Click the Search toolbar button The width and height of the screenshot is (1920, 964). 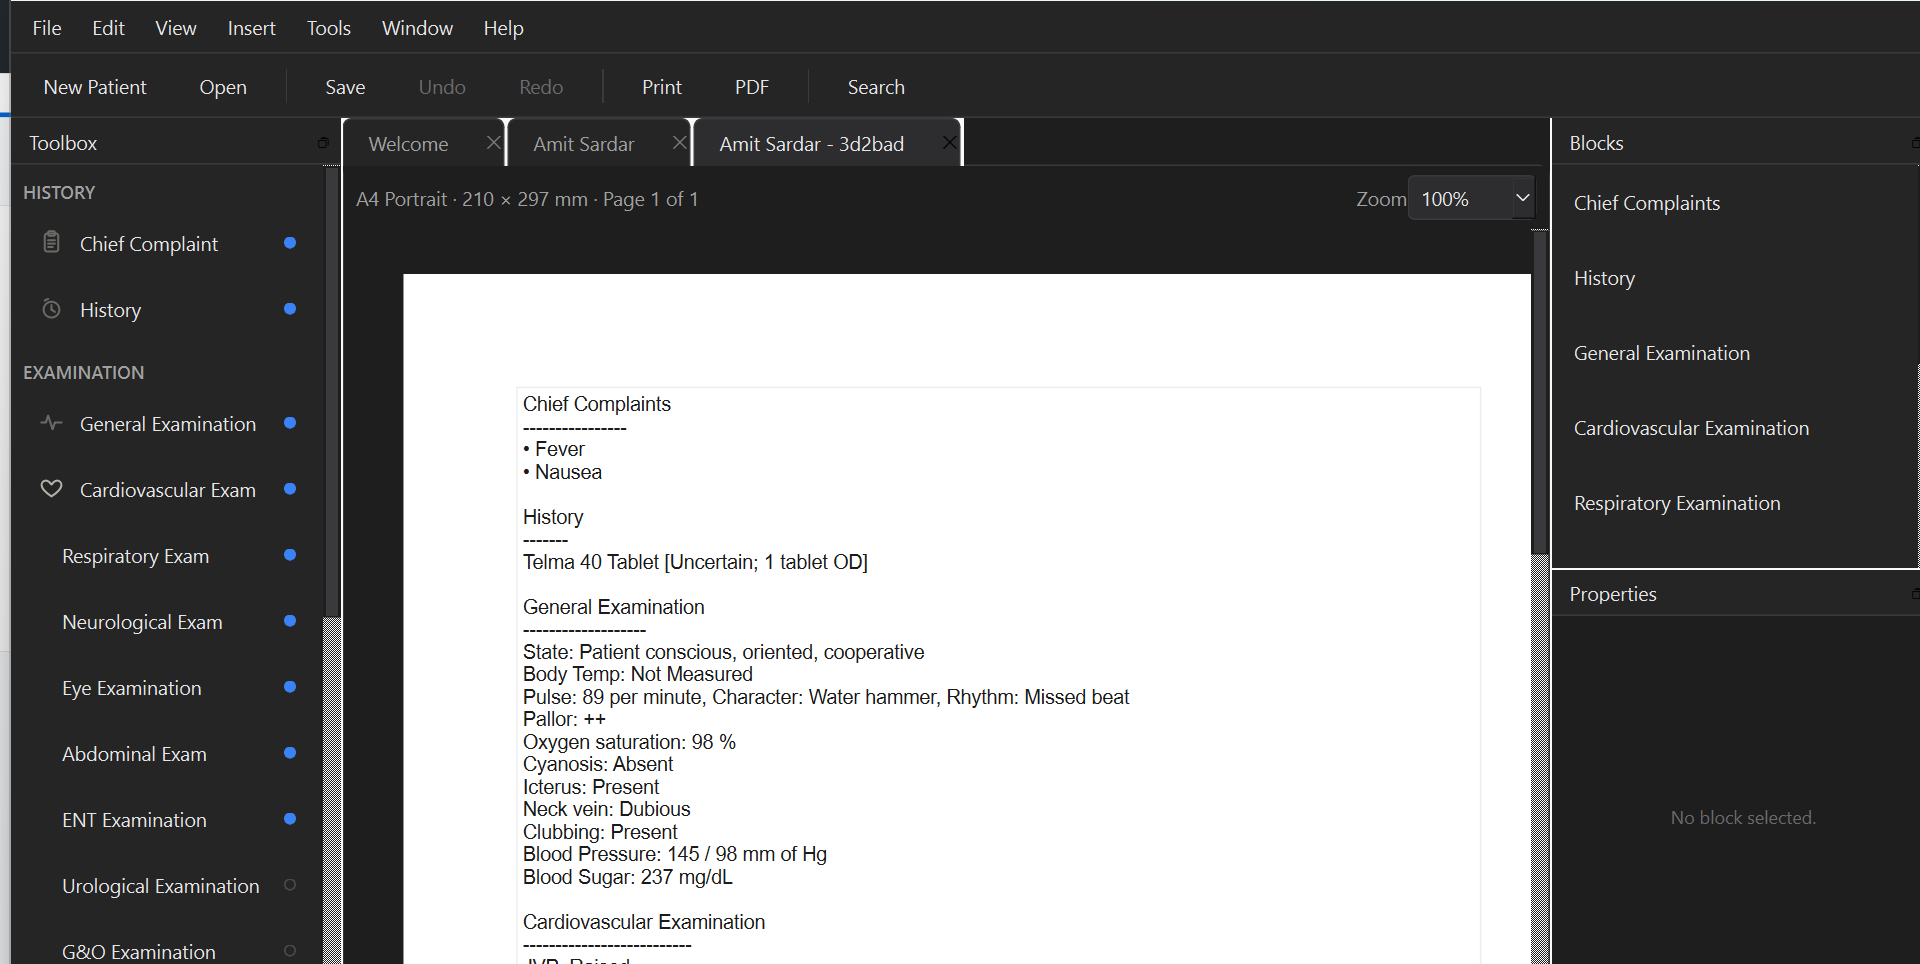[876, 87]
